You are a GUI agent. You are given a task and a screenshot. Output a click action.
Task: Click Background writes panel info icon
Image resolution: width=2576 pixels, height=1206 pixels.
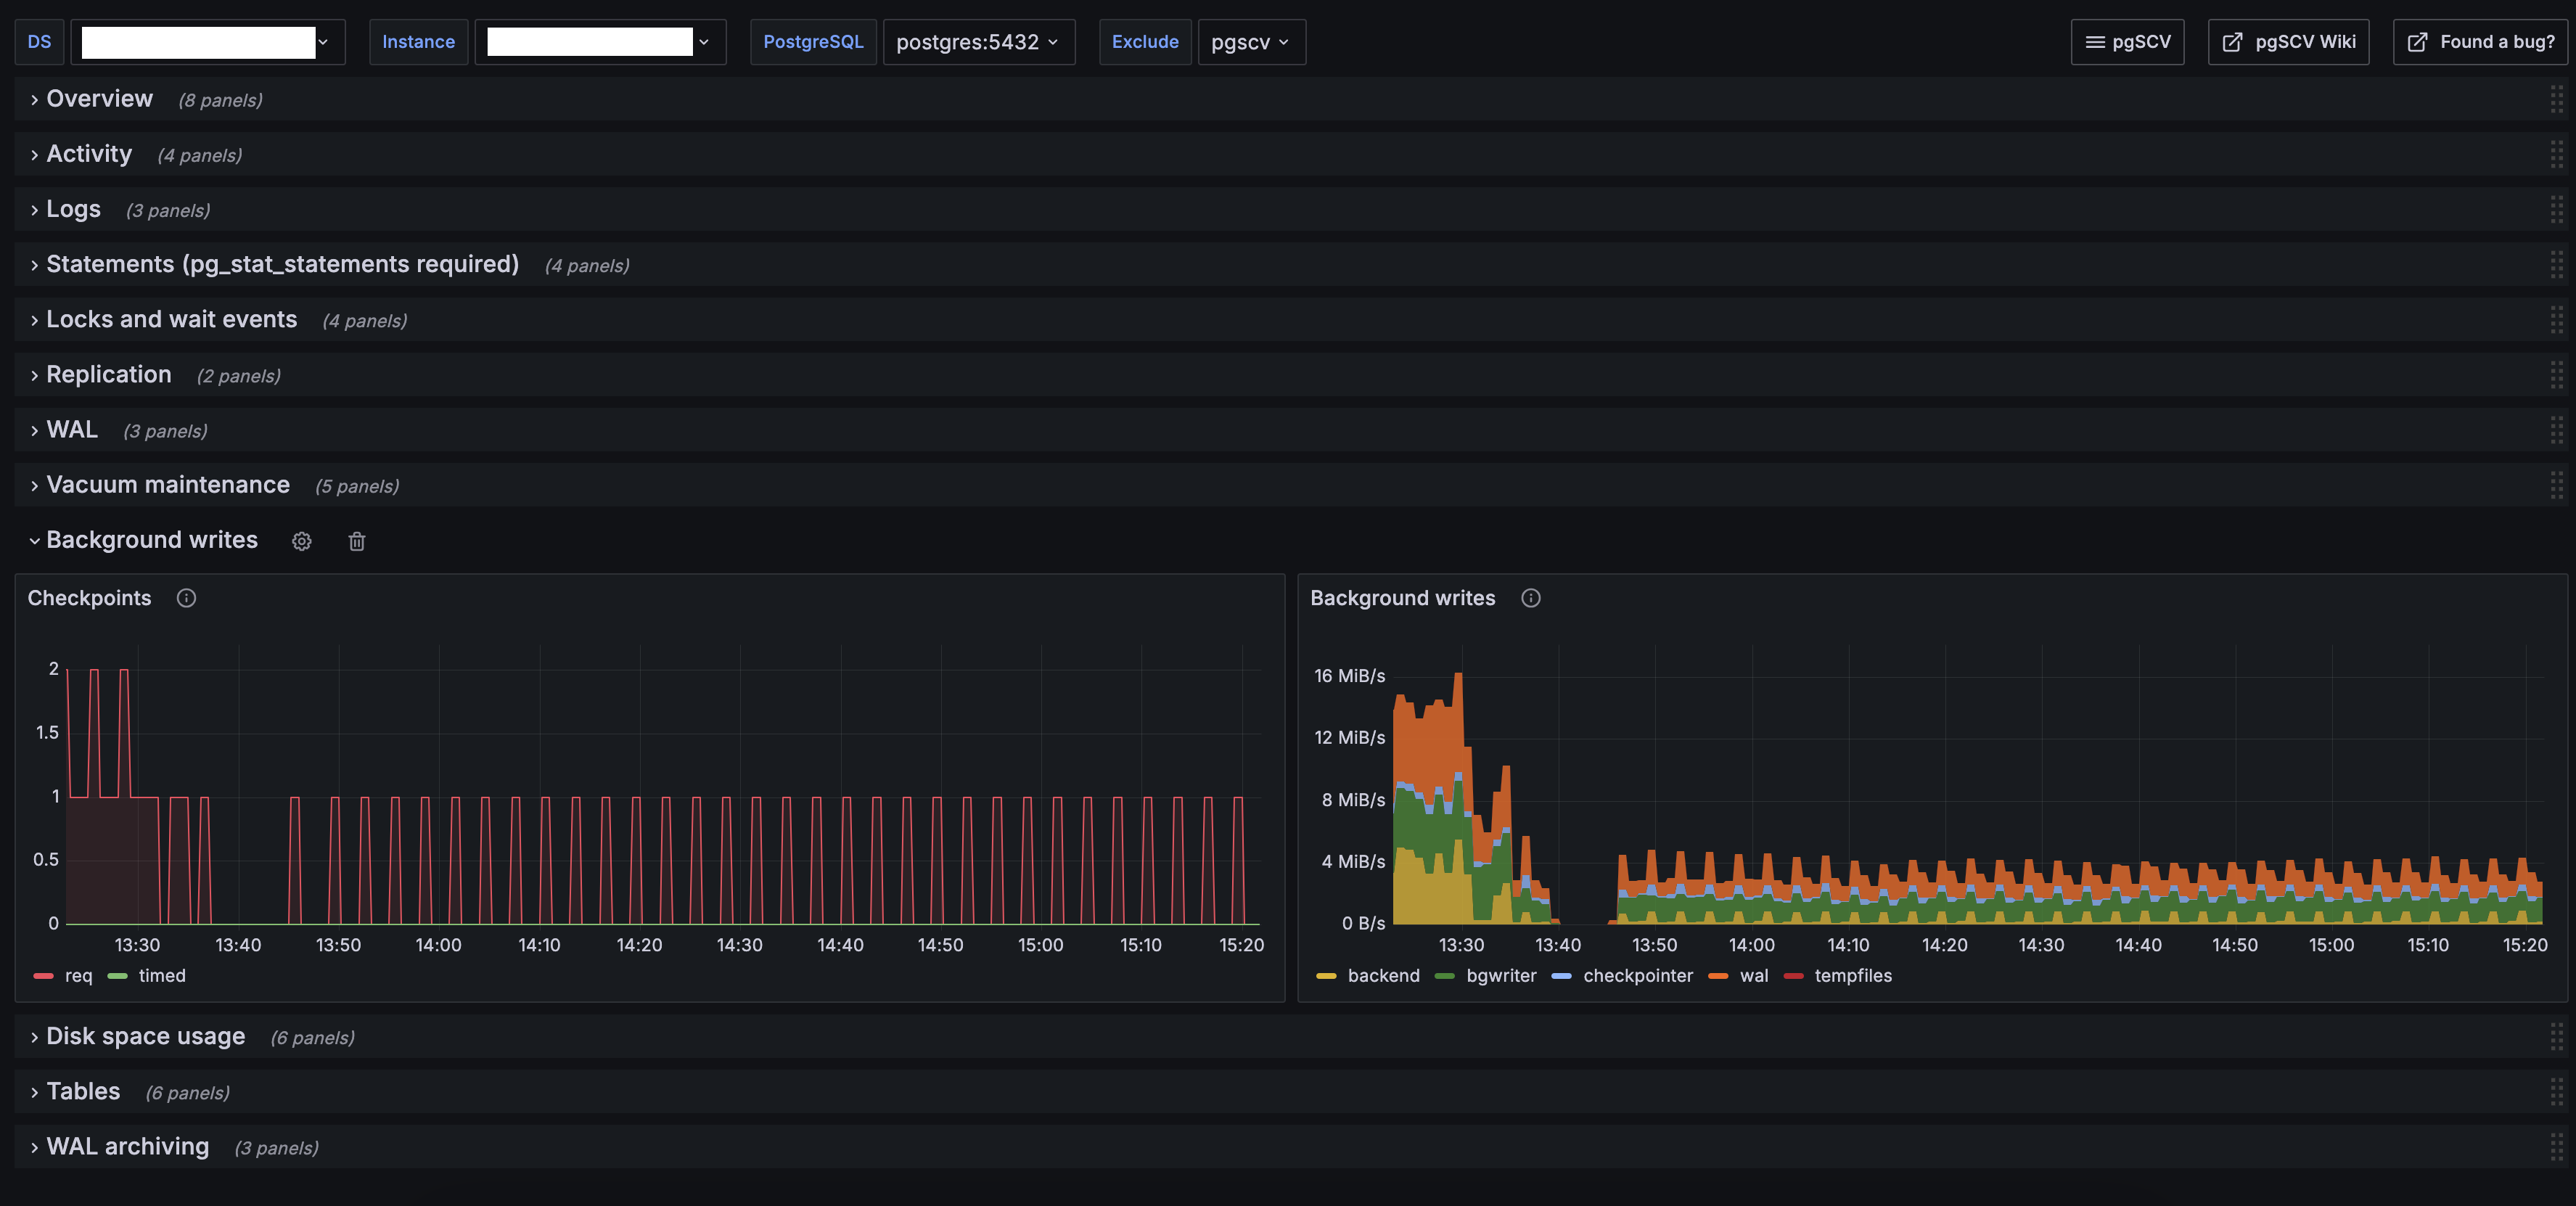(x=1530, y=598)
